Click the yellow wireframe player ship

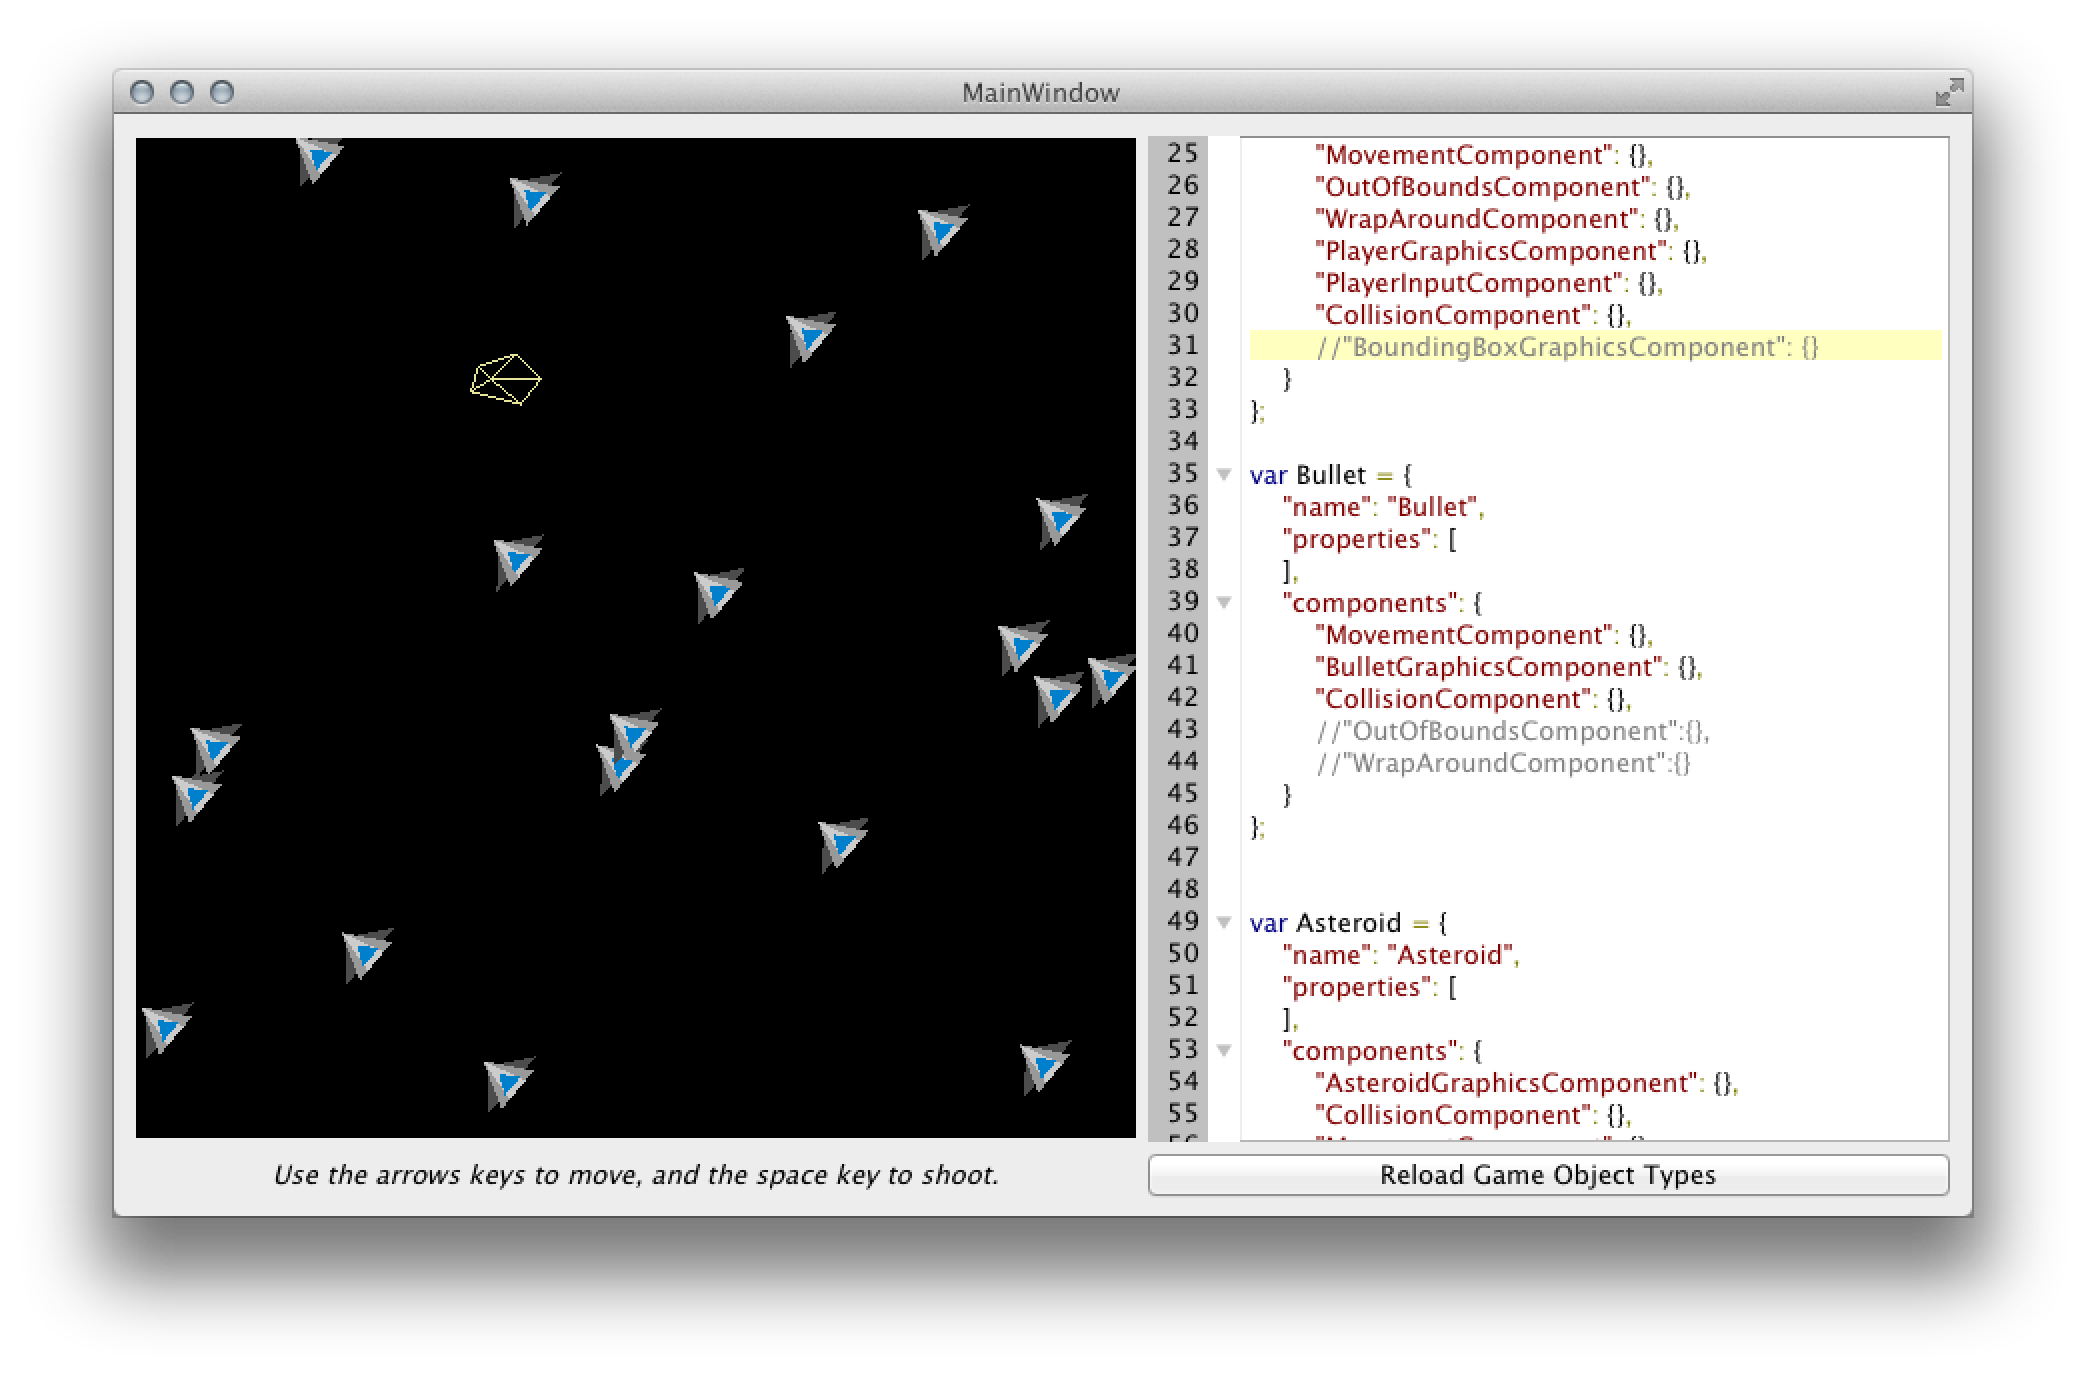[x=506, y=380]
